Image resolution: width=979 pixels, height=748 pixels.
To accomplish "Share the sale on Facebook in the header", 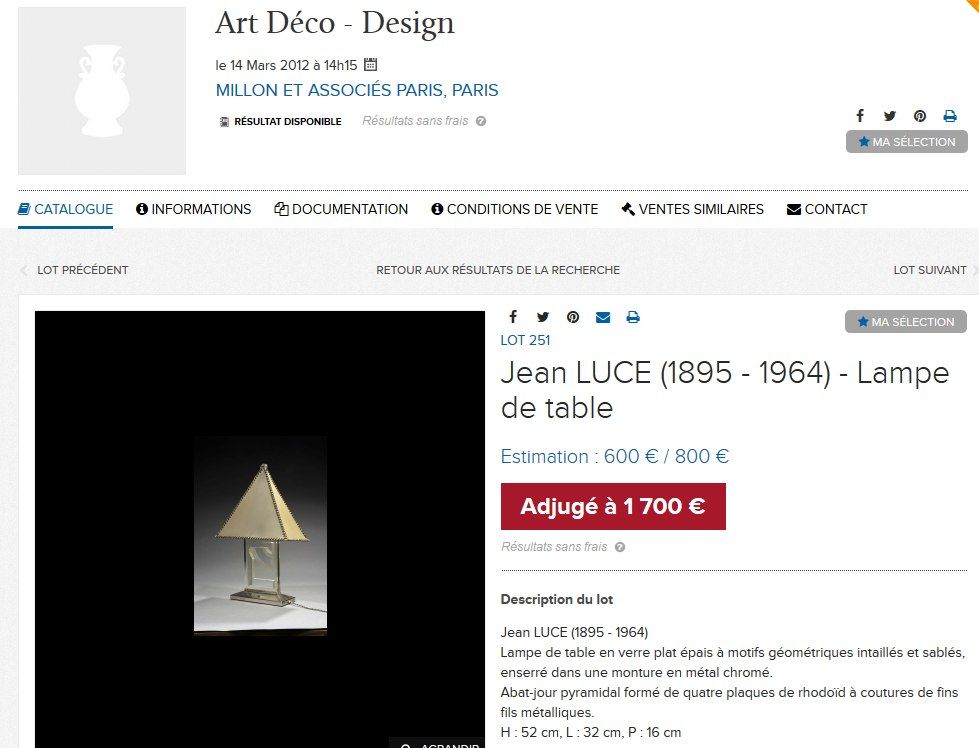I will pos(860,116).
